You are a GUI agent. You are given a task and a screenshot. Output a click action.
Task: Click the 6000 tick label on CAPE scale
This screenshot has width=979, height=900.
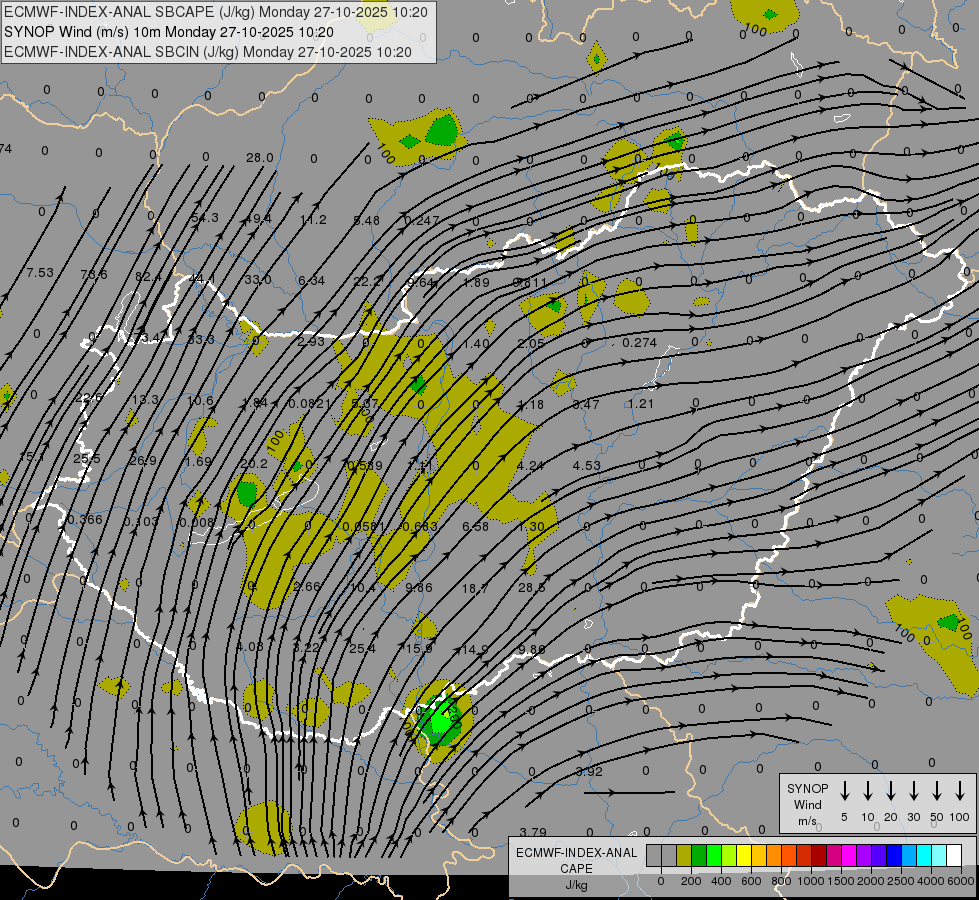click(x=960, y=881)
